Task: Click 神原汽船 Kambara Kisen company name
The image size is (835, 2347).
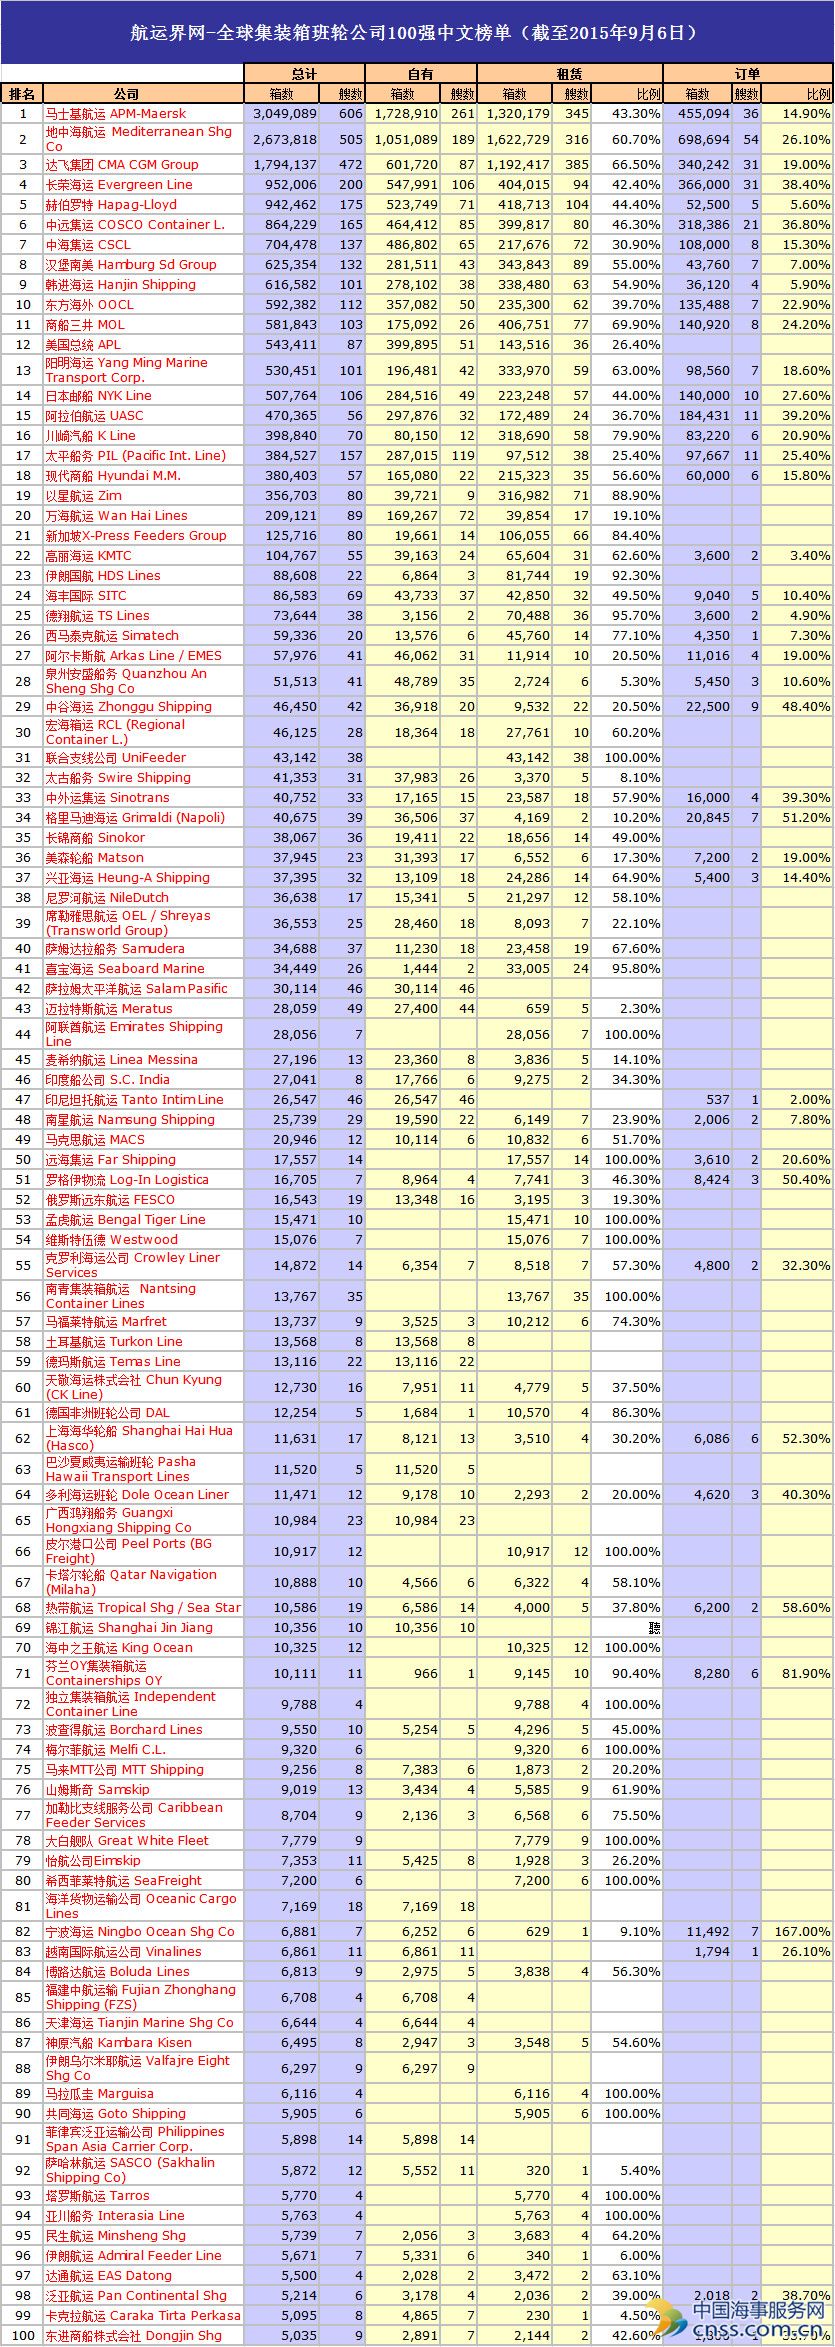Action: [x=119, y=2043]
